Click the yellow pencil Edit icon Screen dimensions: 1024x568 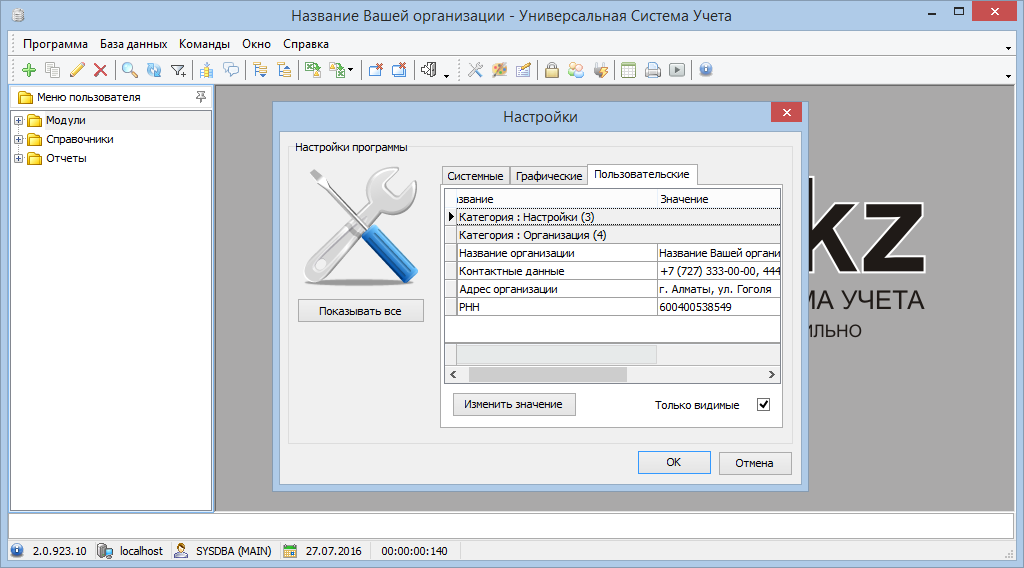pos(77,70)
